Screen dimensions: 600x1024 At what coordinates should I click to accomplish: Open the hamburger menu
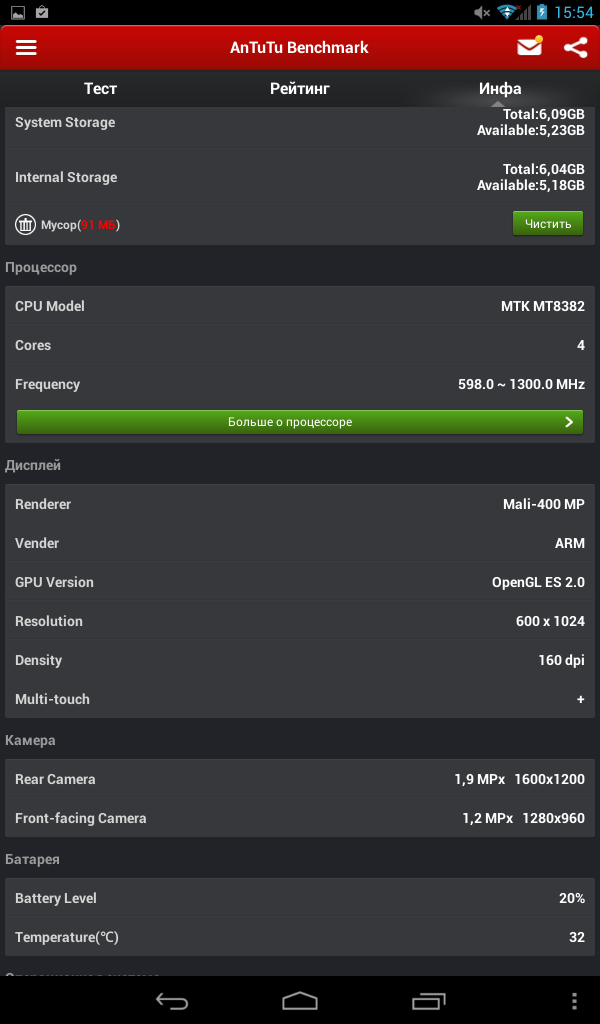click(x=26, y=48)
